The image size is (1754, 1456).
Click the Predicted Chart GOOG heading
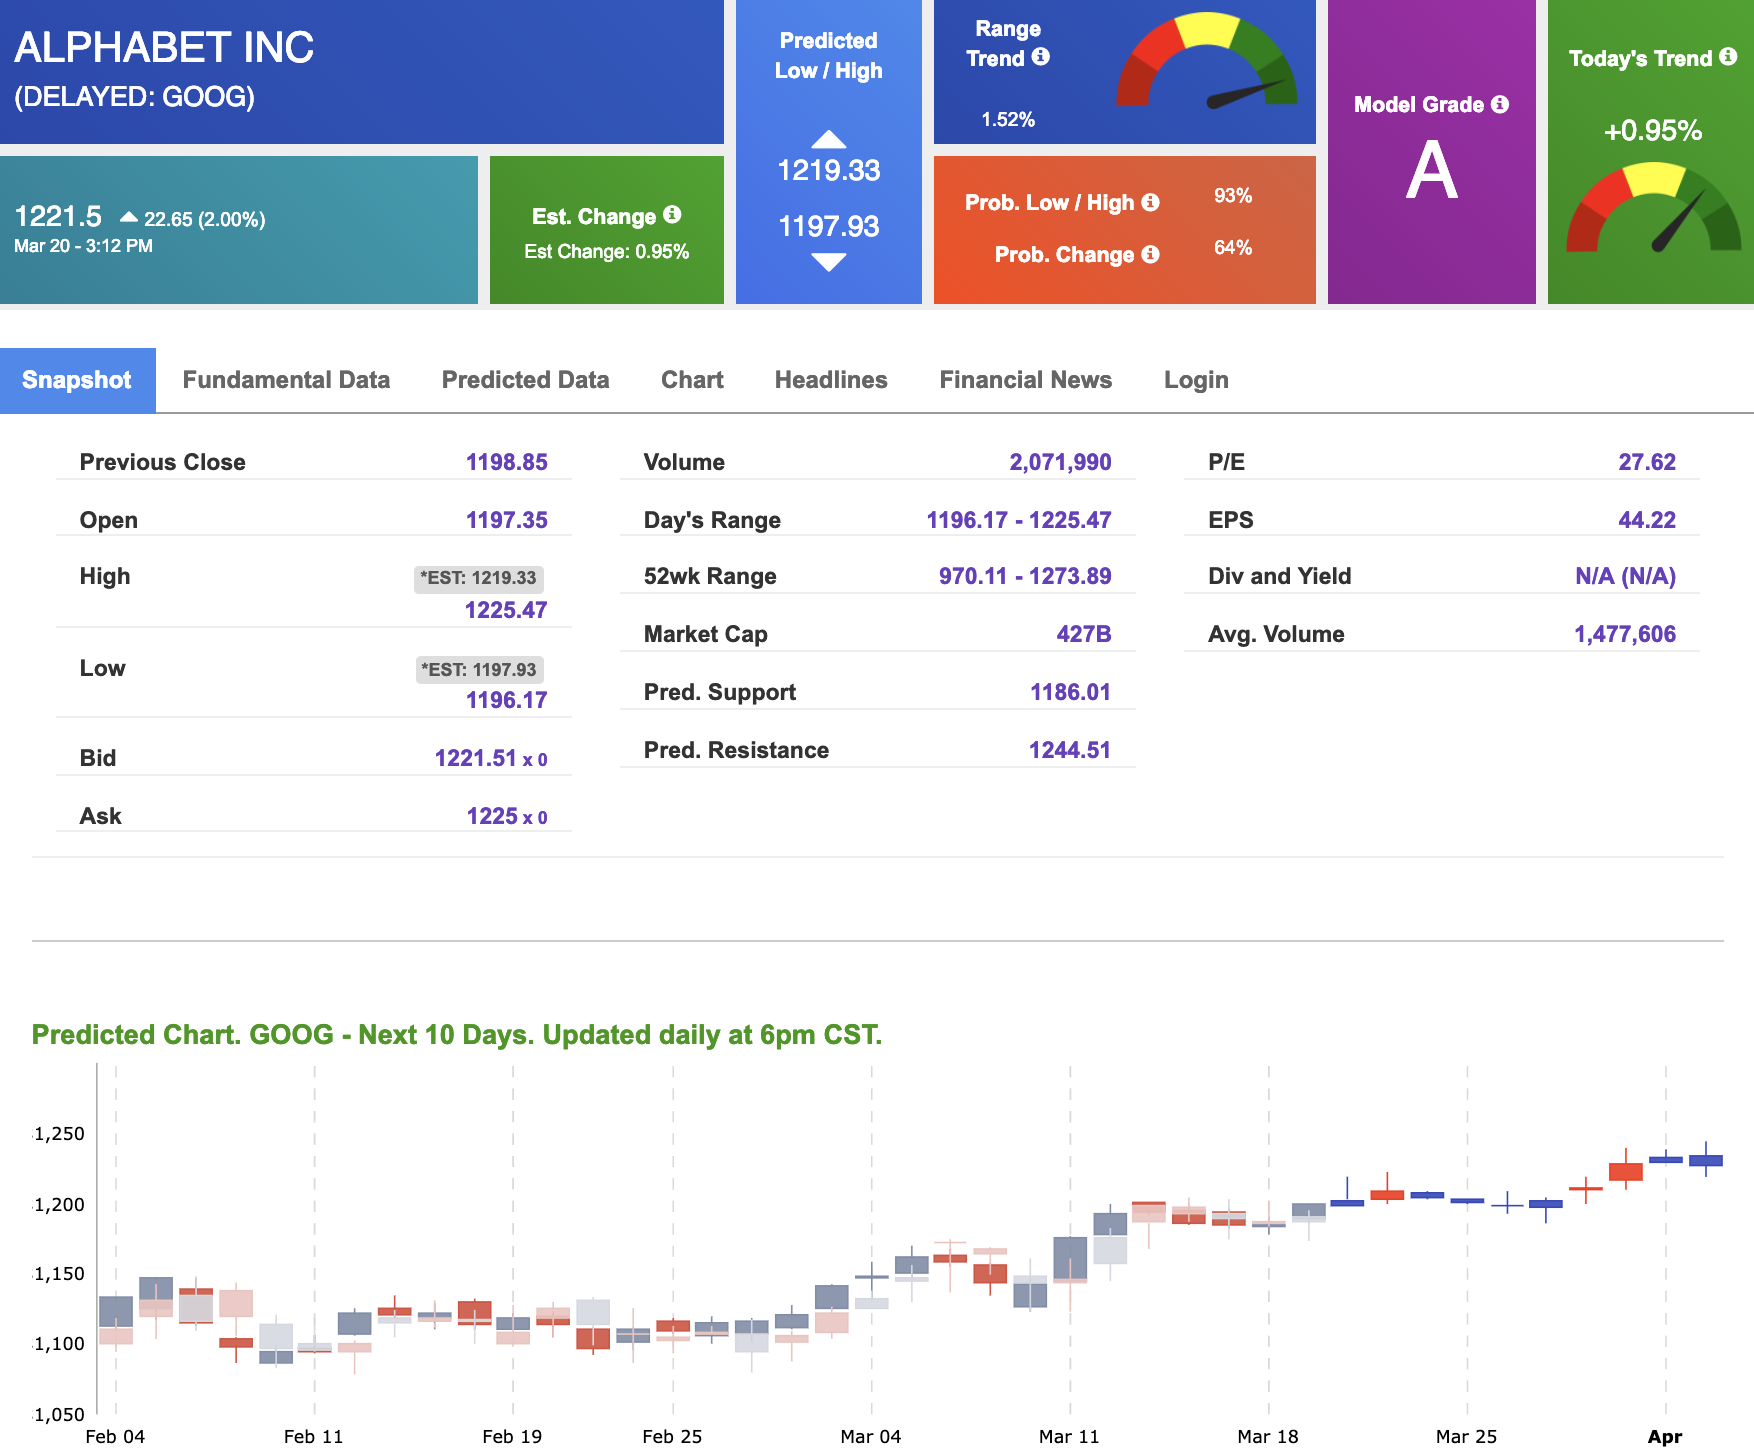coord(457,1035)
